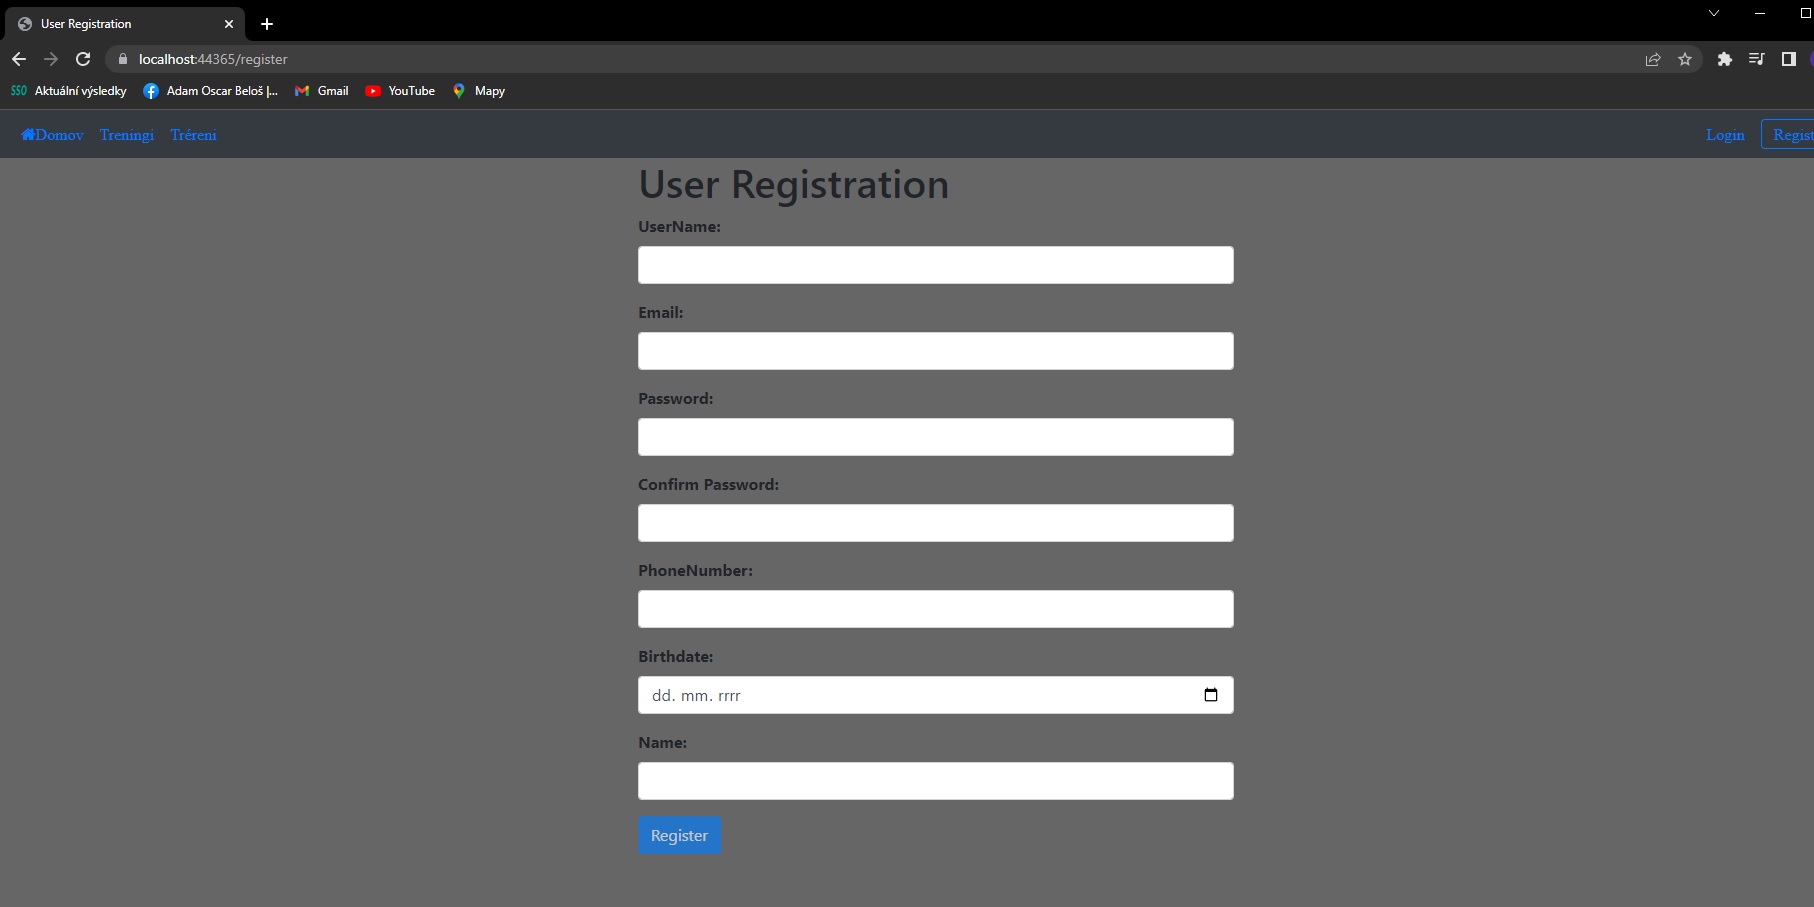Click the share icon in the address bar
1814x907 pixels.
point(1651,59)
